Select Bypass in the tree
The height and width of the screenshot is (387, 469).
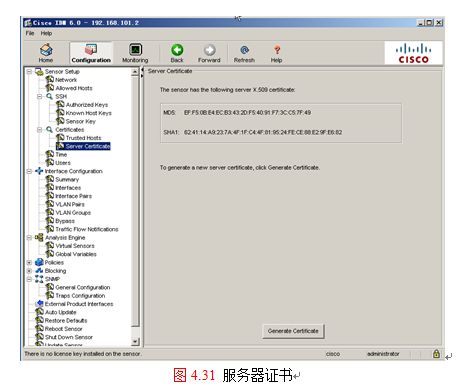pyautogui.click(x=65, y=221)
